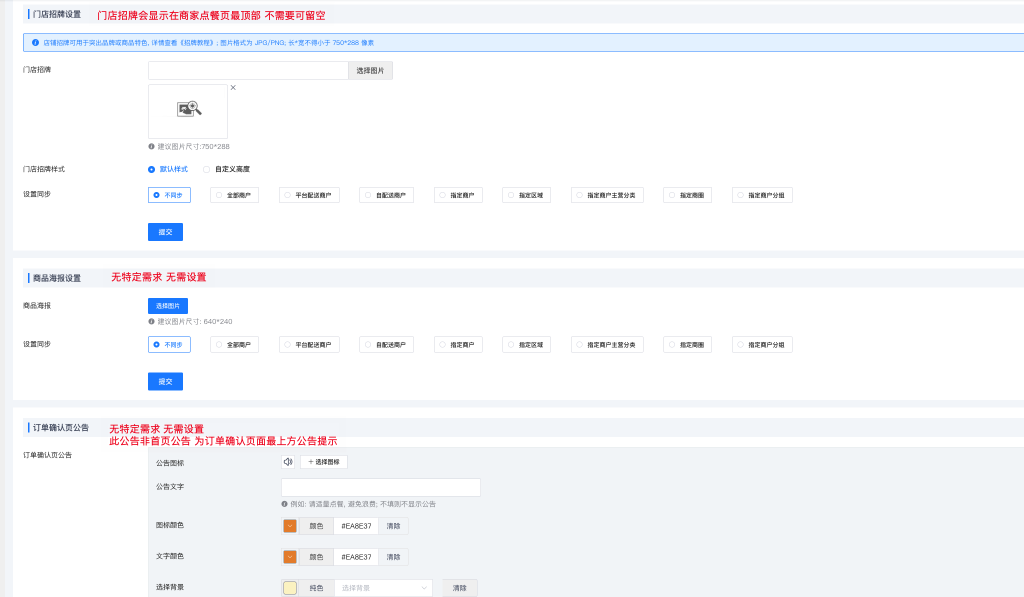Click the speaker announcement icon
This screenshot has width=1024, height=597.
(288, 462)
